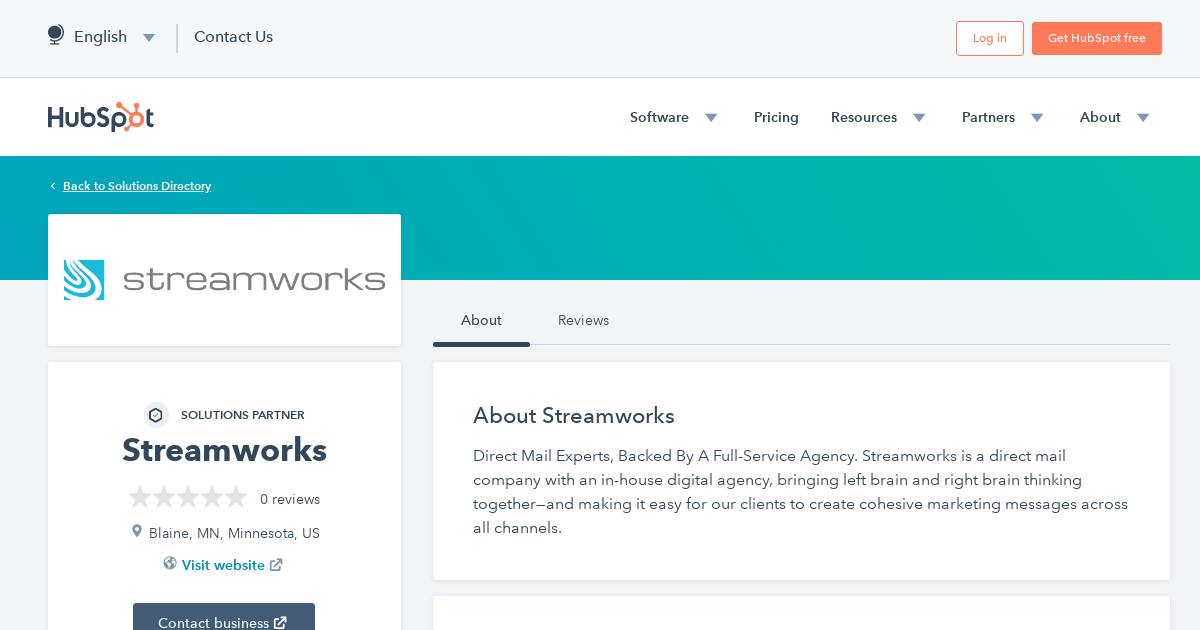1200x630 pixels.
Task: Click the globe icon beside Visit website
Action: (x=170, y=564)
